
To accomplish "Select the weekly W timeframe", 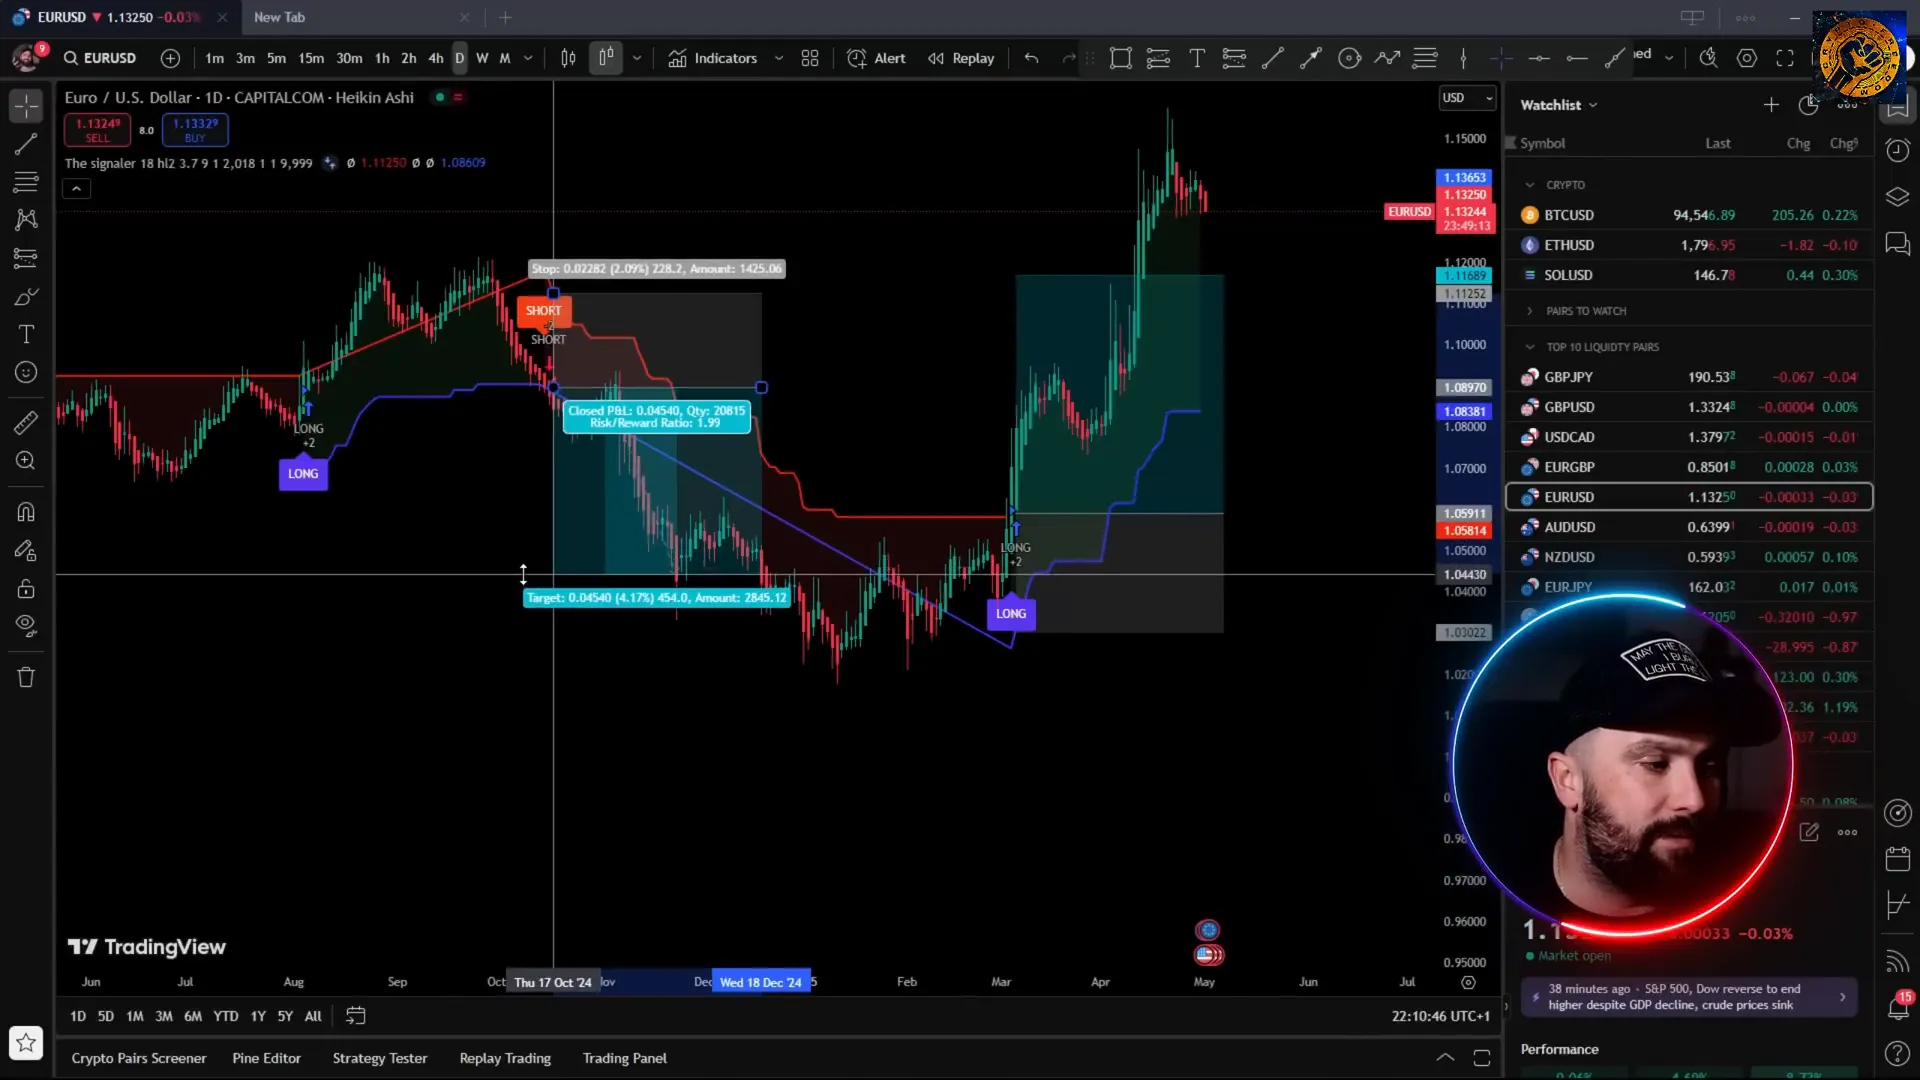I will 482,58.
